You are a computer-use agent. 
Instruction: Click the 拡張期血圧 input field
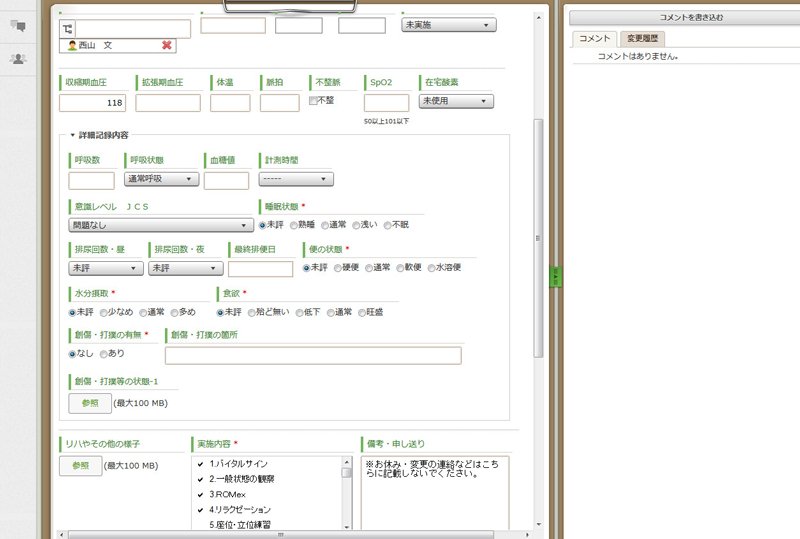click(x=168, y=103)
